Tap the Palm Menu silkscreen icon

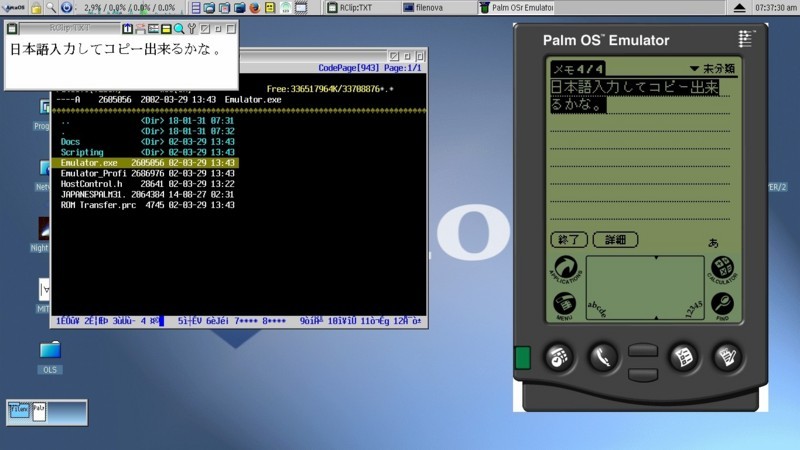[x=564, y=305]
